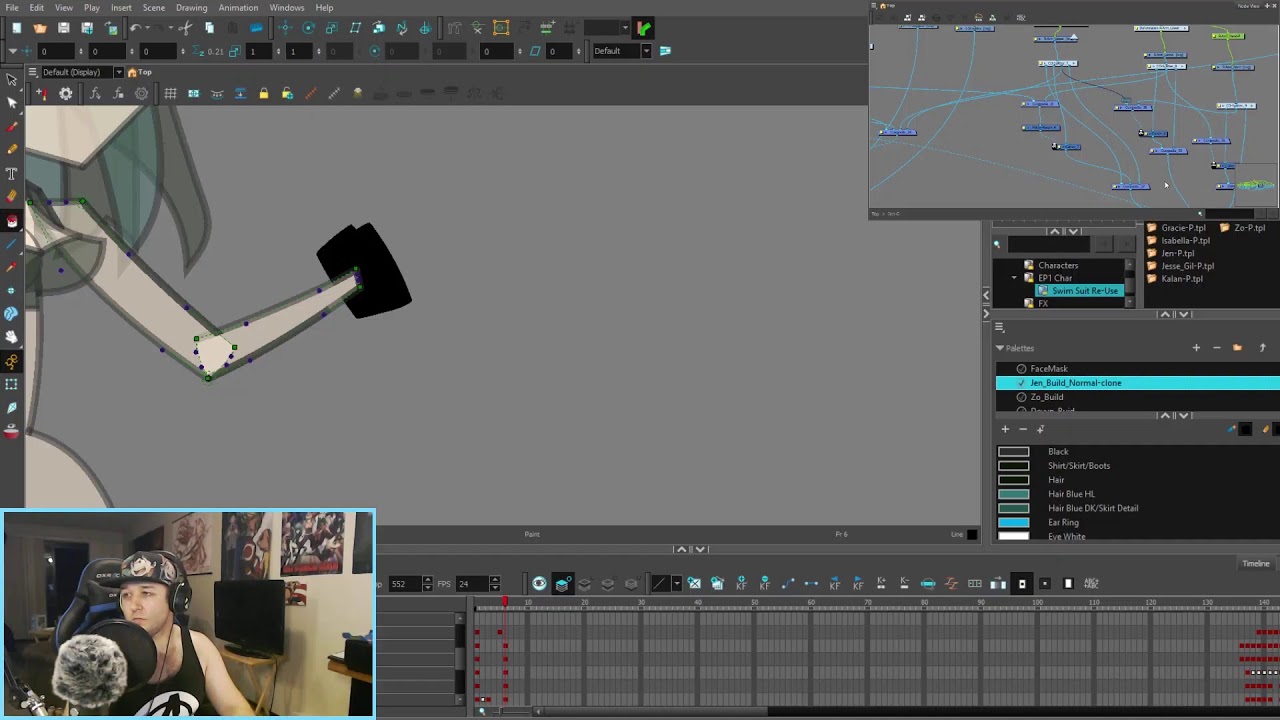Select Jen_Build_Normal-clone palette
This screenshot has width=1280, height=720.
pyautogui.click(x=1137, y=383)
